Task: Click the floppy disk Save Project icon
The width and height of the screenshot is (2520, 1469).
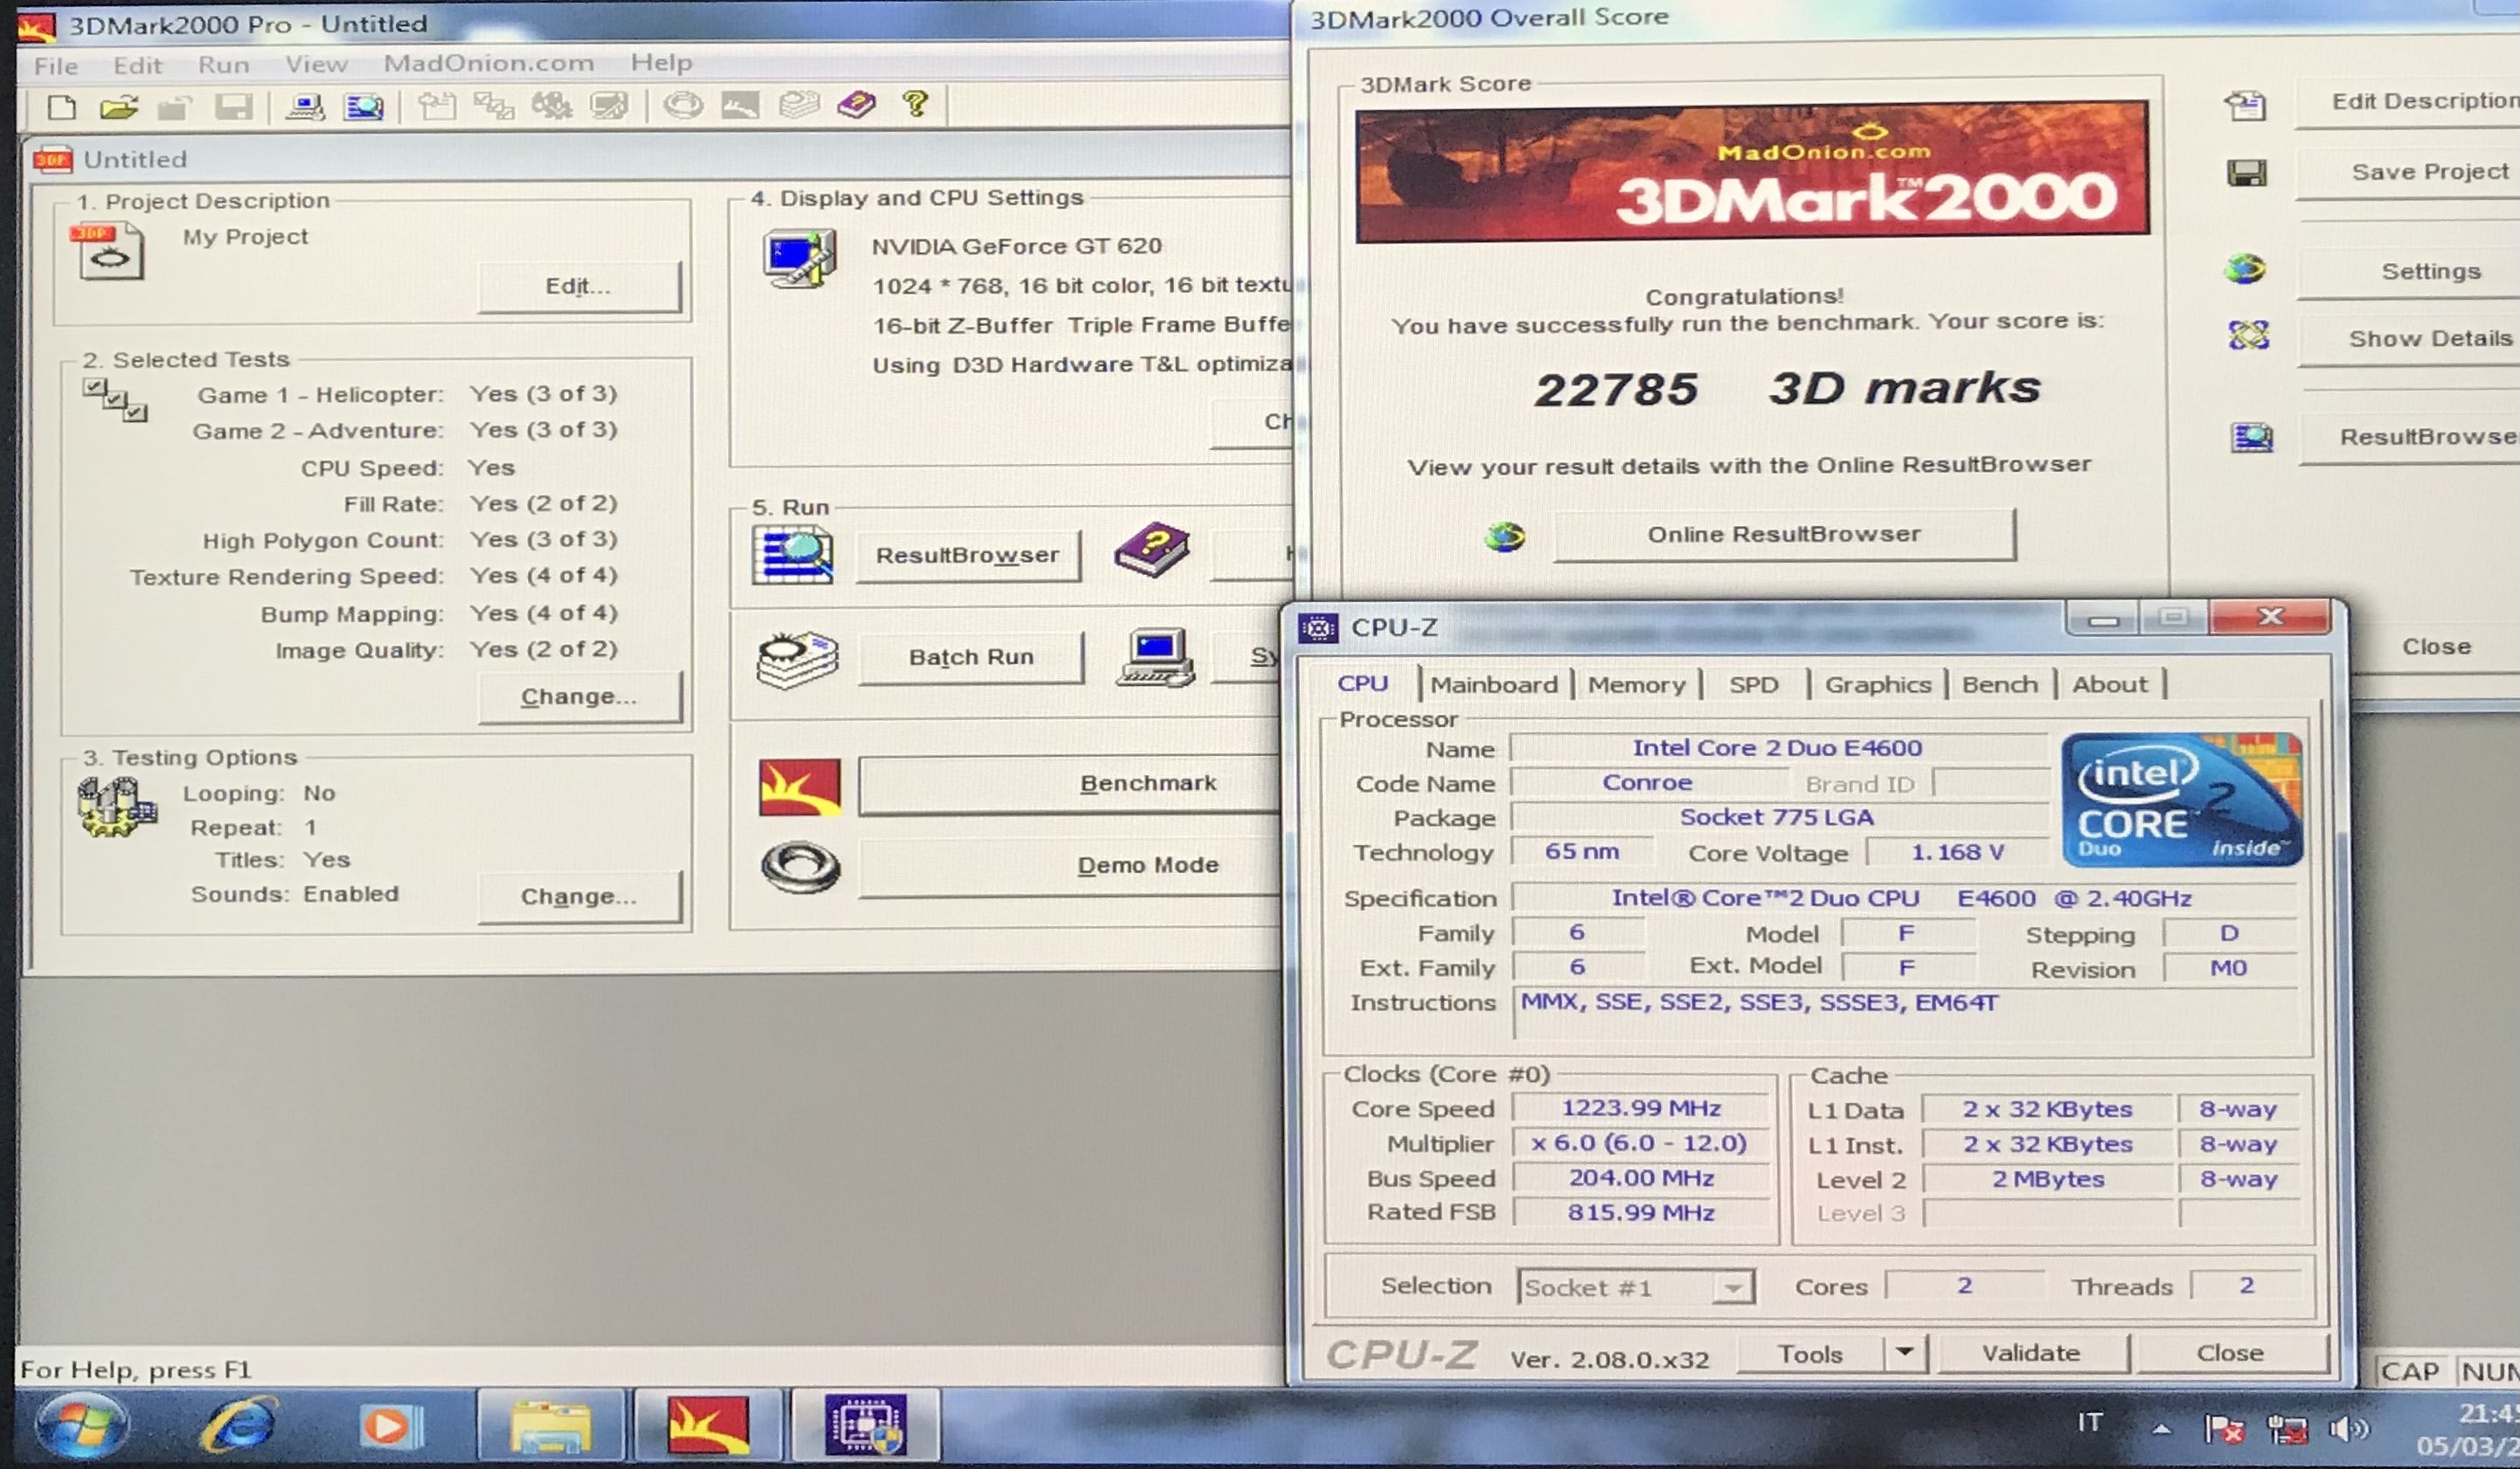Action: coord(2247,174)
